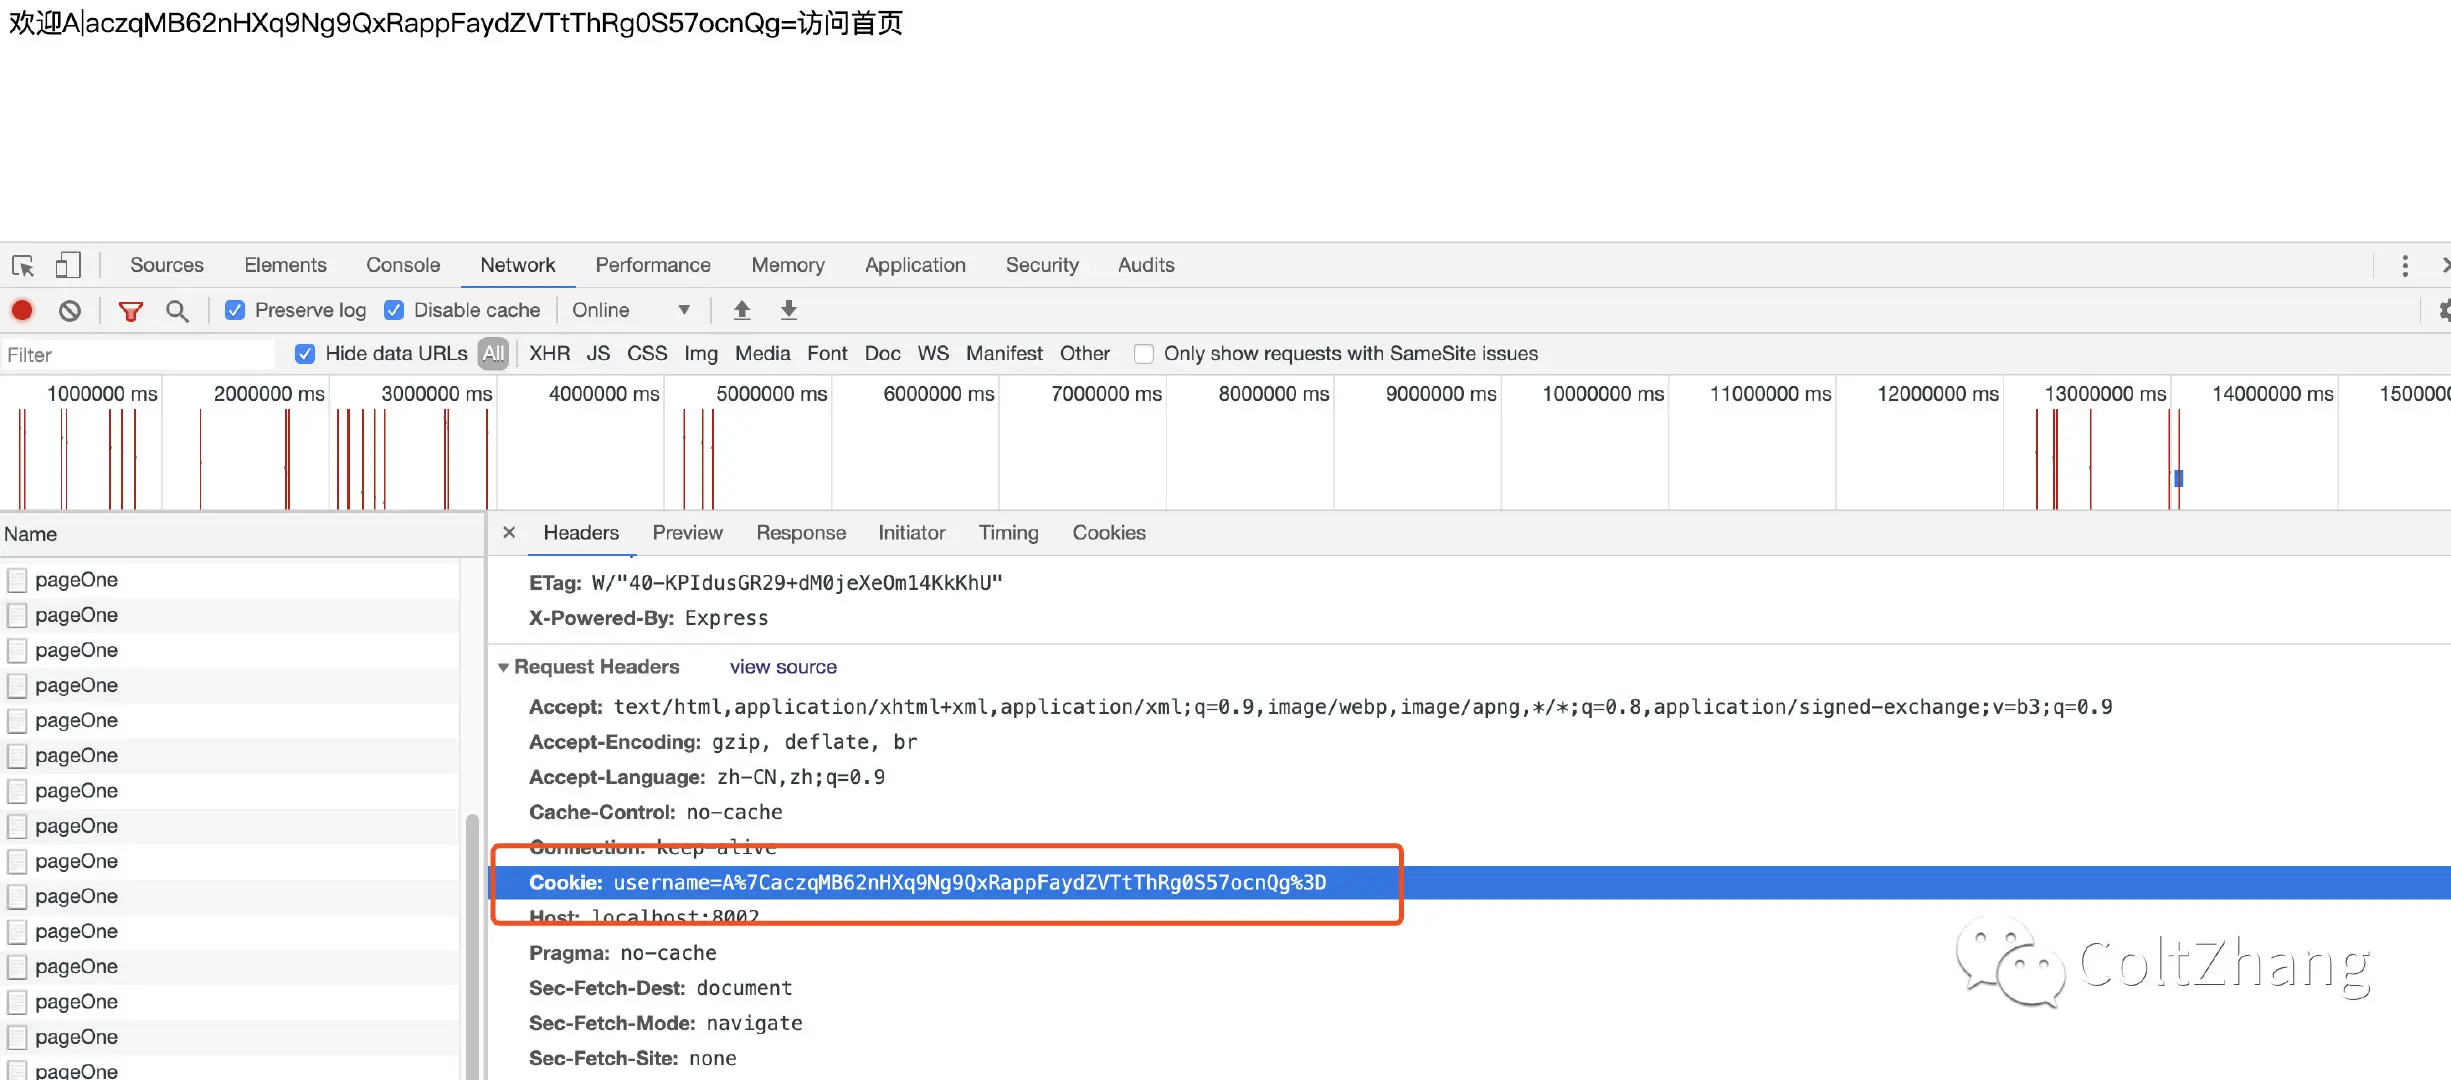The height and width of the screenshot is (1080, 2451).
Task: Click the Filter text input field
Action: pos(138,355)
